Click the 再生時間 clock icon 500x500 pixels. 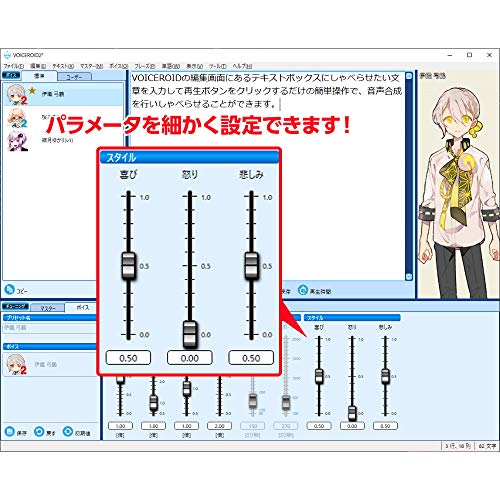tap(303, 290)
